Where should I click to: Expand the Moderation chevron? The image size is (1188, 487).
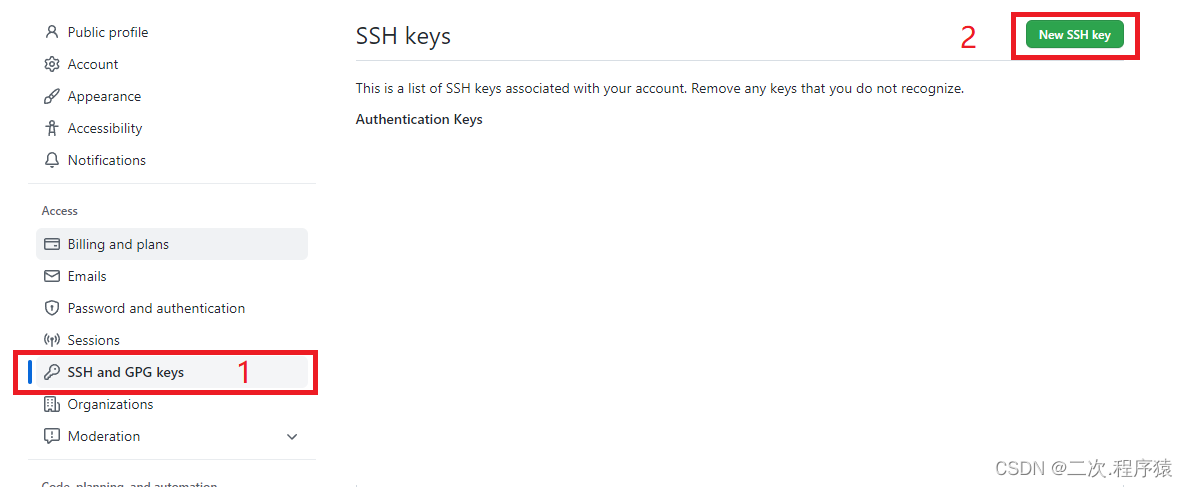[x=292, y=436]
